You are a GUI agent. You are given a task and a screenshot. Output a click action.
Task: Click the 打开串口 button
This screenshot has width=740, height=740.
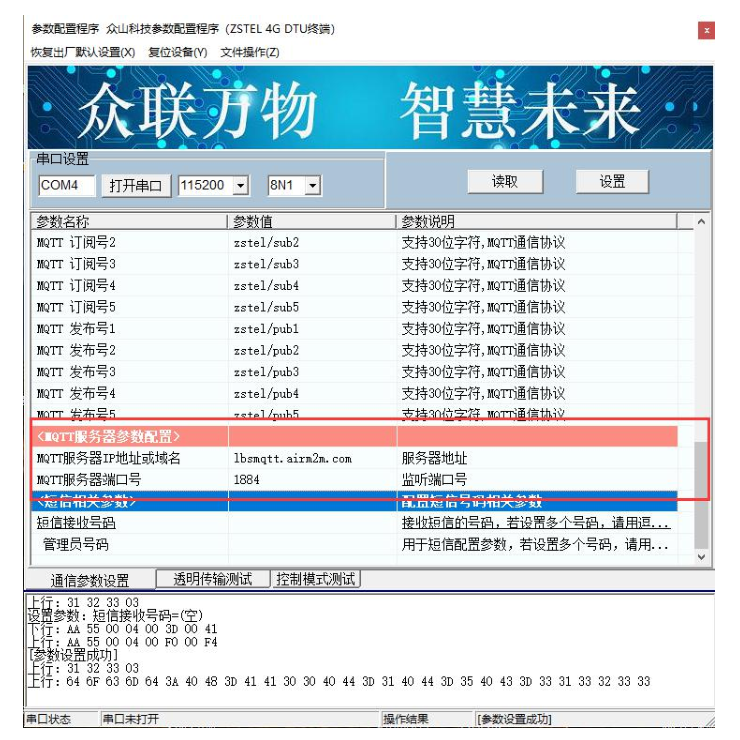(x=136, y=185)
